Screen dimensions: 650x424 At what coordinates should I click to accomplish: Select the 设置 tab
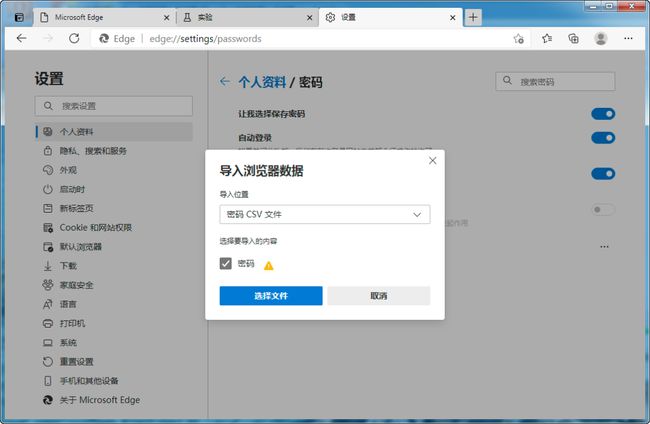tap(390, 17)
